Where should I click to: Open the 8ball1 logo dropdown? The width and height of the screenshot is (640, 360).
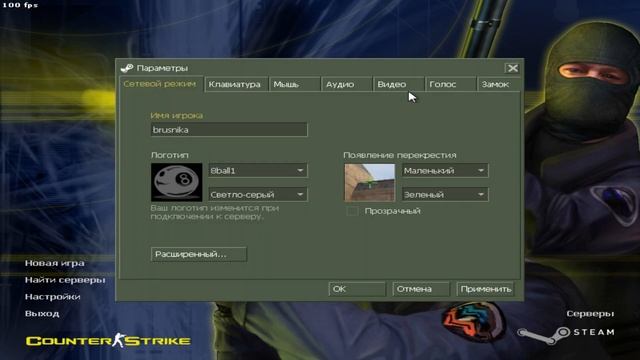(258, 170)
